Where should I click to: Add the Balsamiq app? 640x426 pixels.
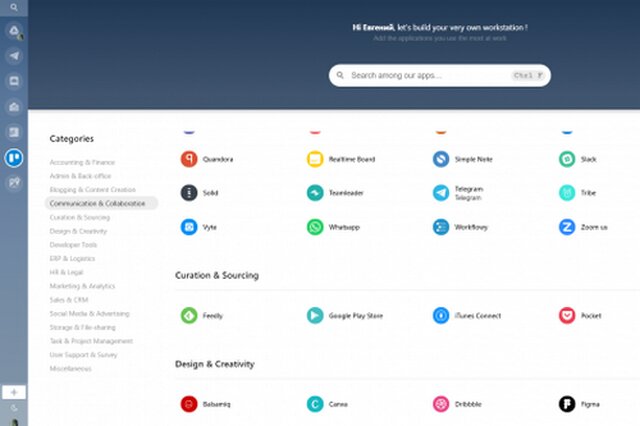tap(205, 404)
